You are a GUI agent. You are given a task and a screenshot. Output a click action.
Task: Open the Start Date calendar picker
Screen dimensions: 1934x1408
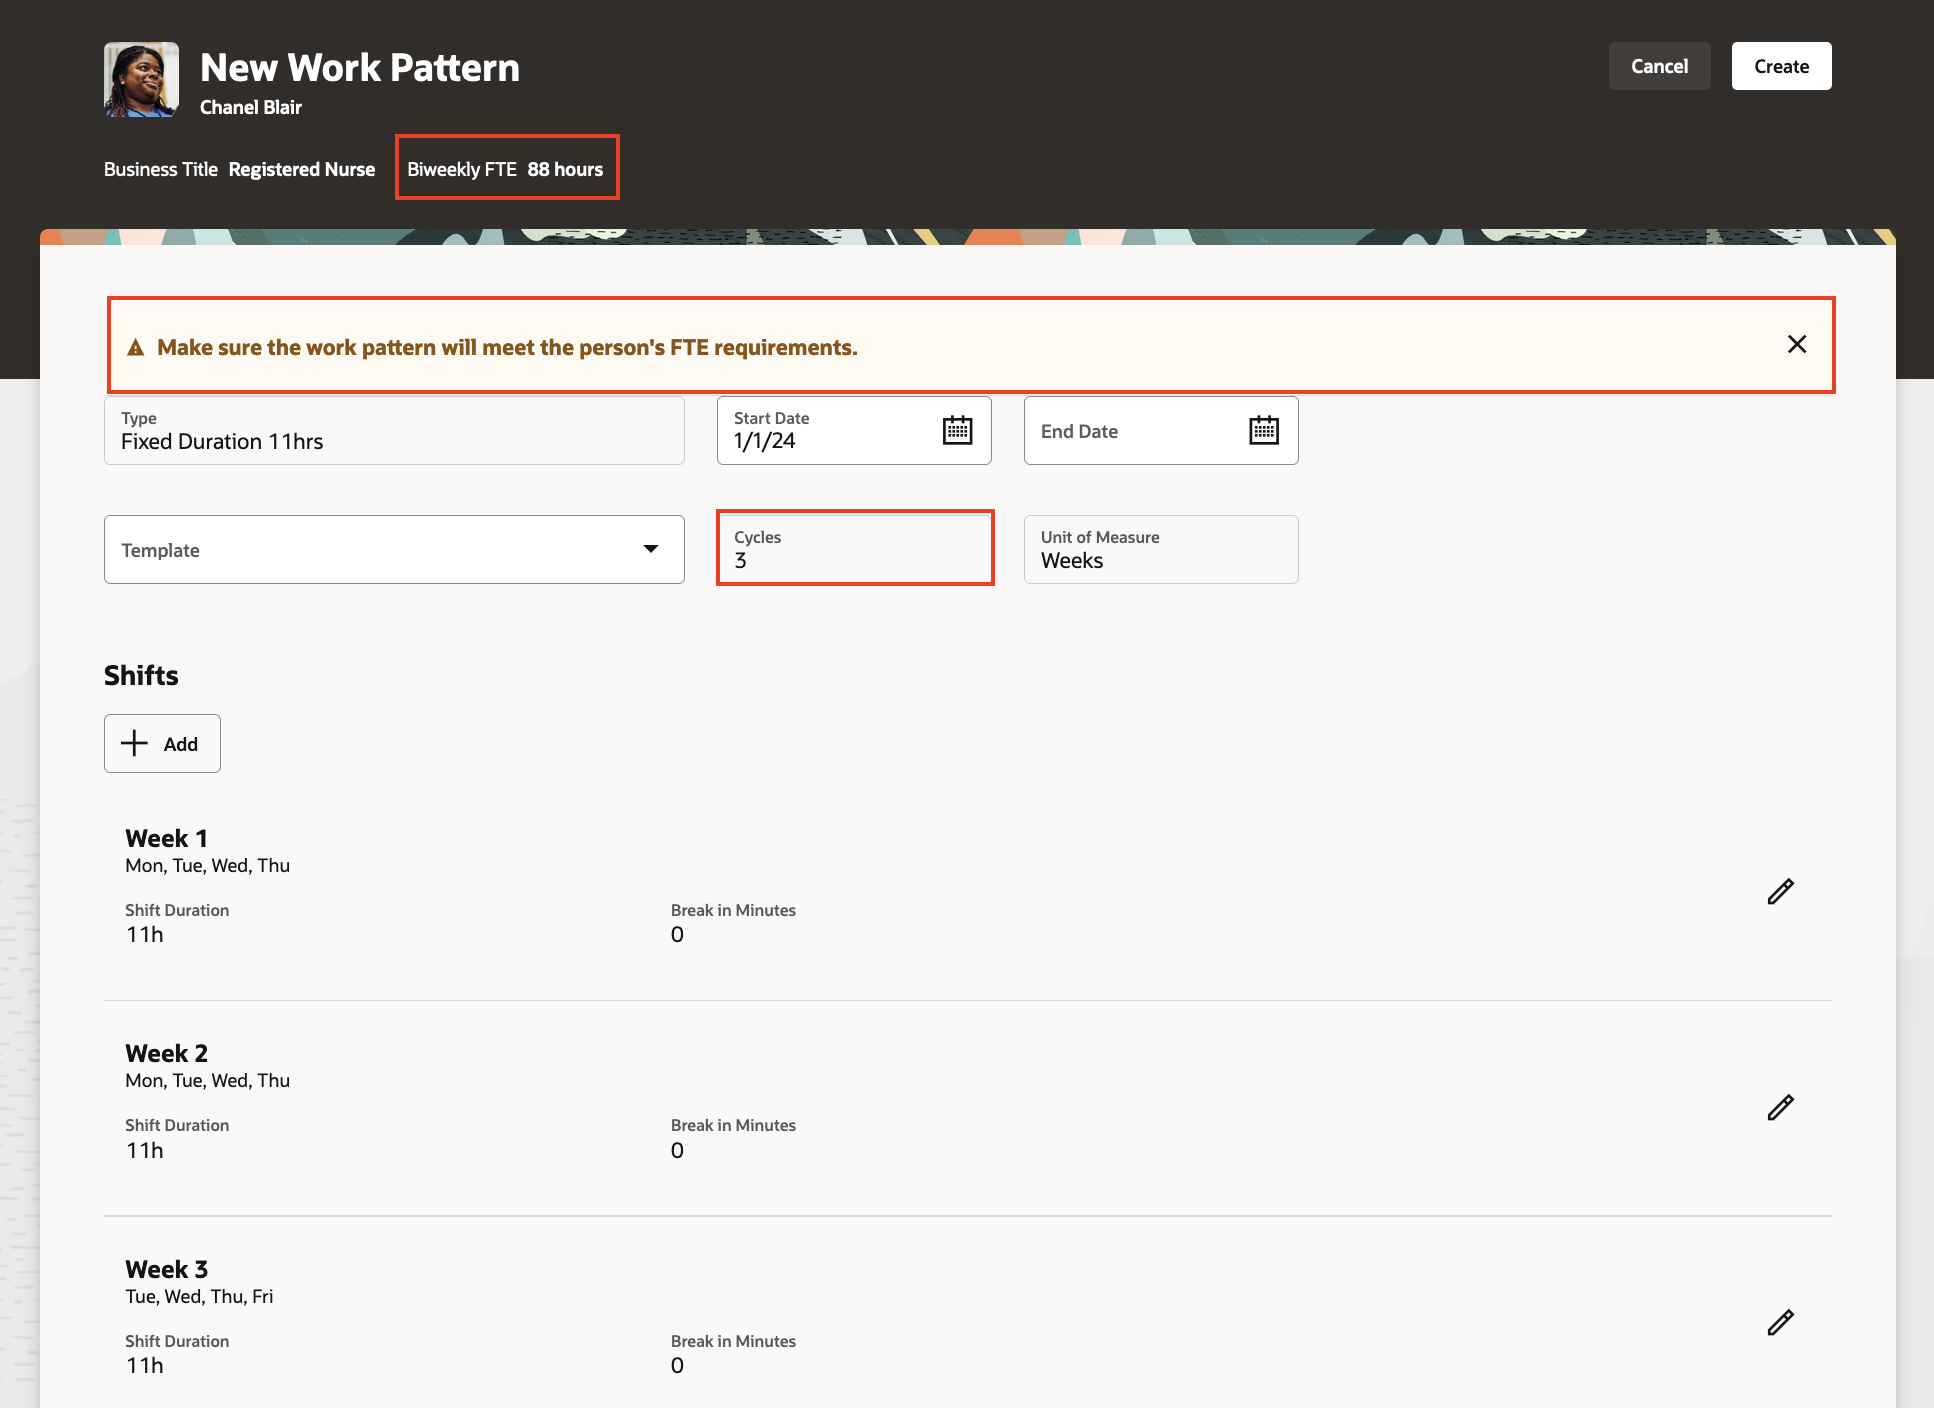tap(957, 430)
